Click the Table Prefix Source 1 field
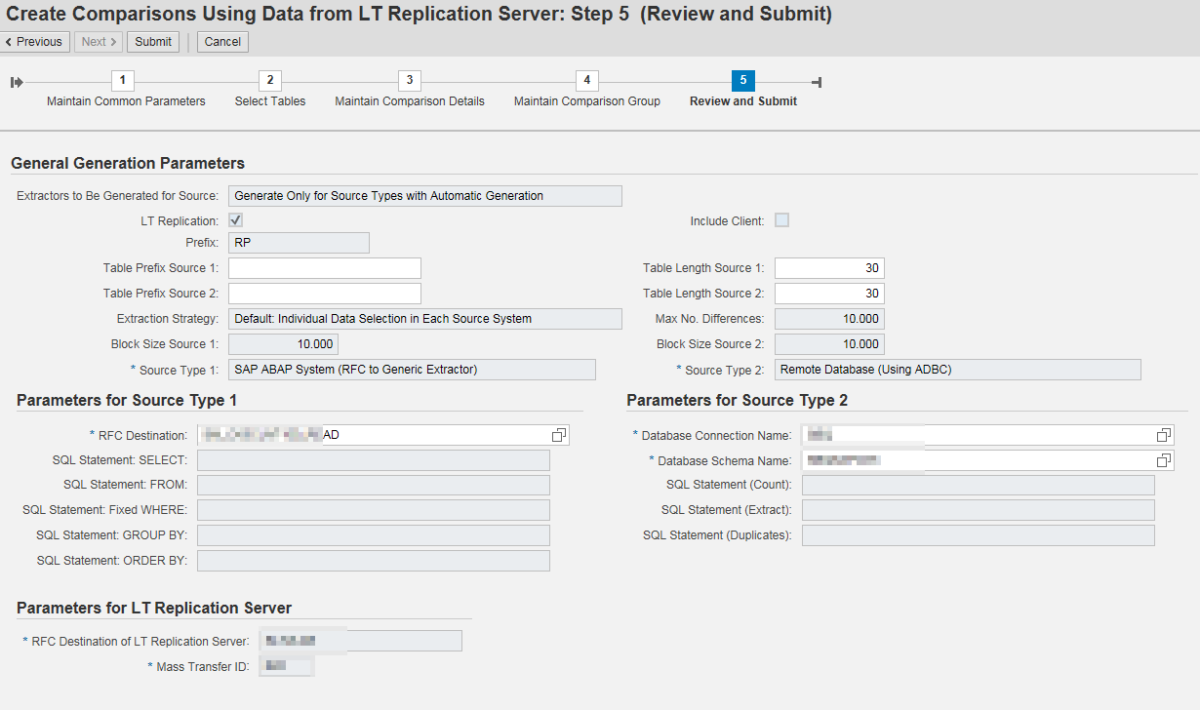This screenshot has width=1200, height=710. coord(324,268)
